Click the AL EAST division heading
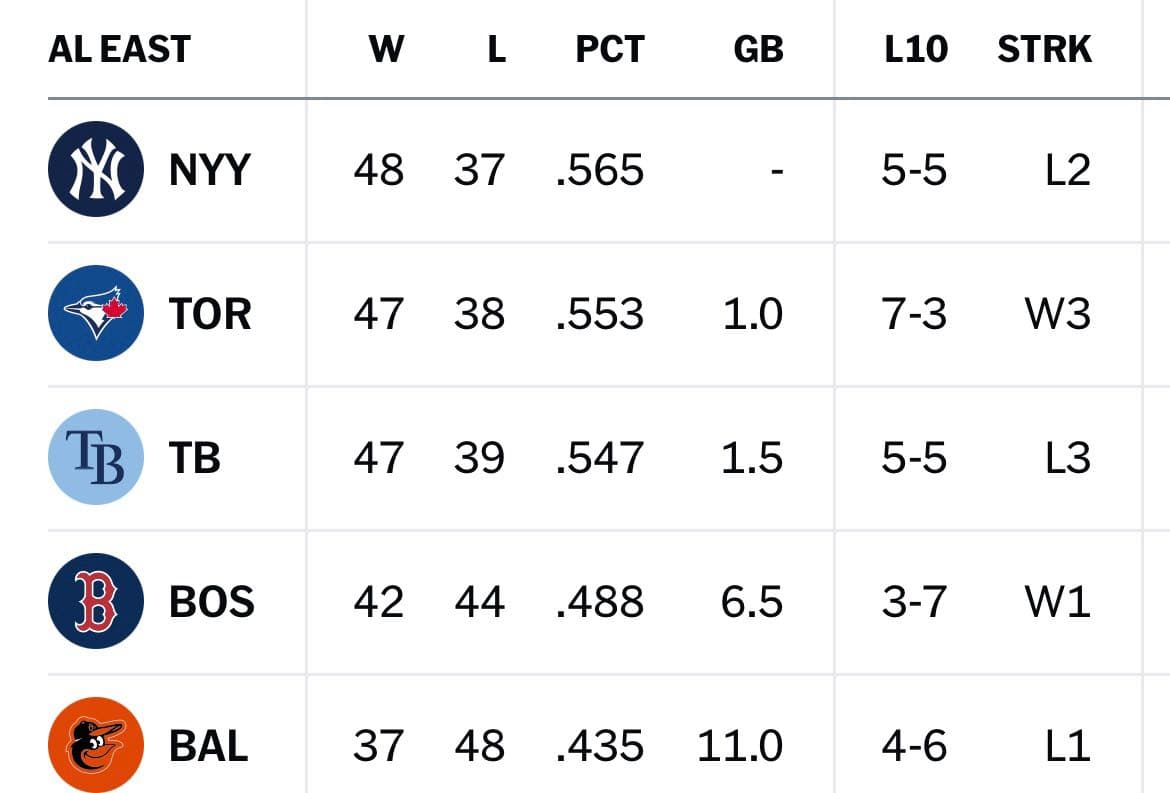This screenshot has width=1170, height=793. point(119,49)
